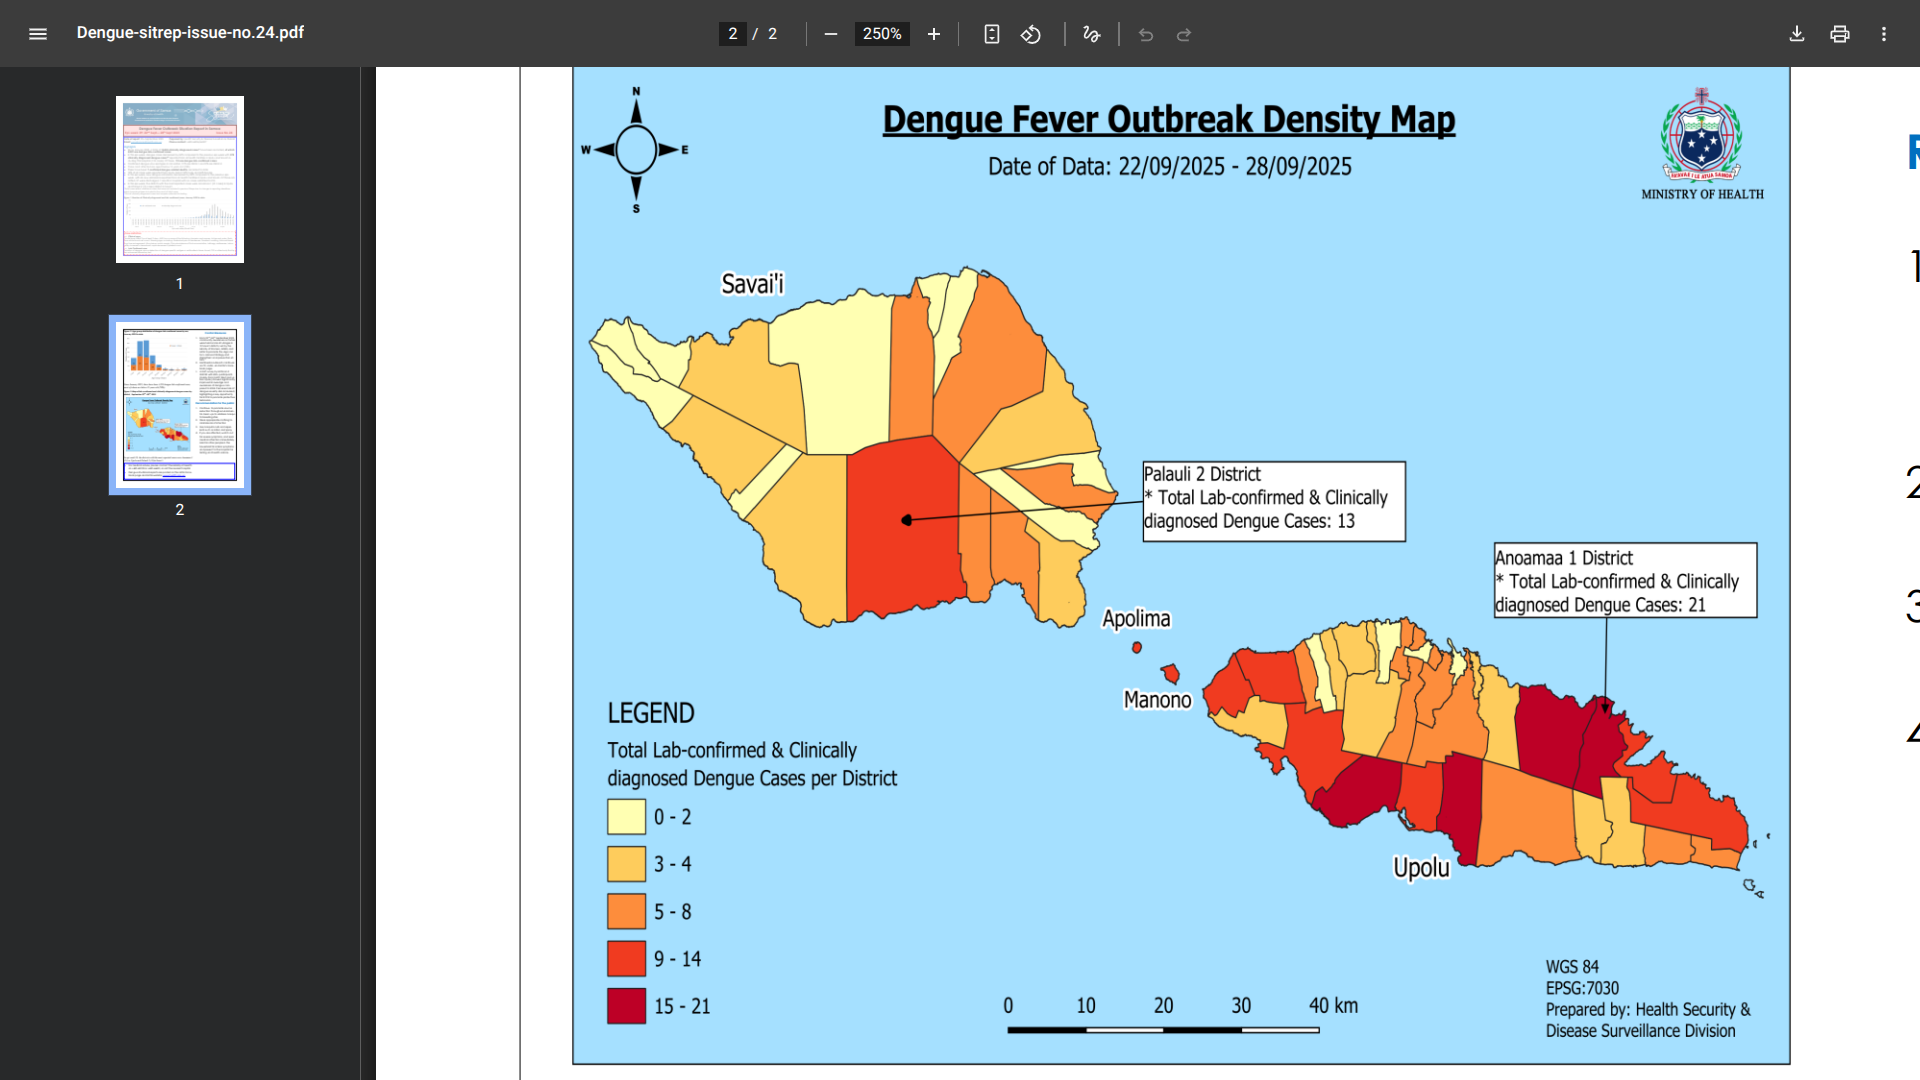This screenshot has width=1920, height=1080.
Task: Click the zoom in plus icon
Action: [x=934, y=34]
